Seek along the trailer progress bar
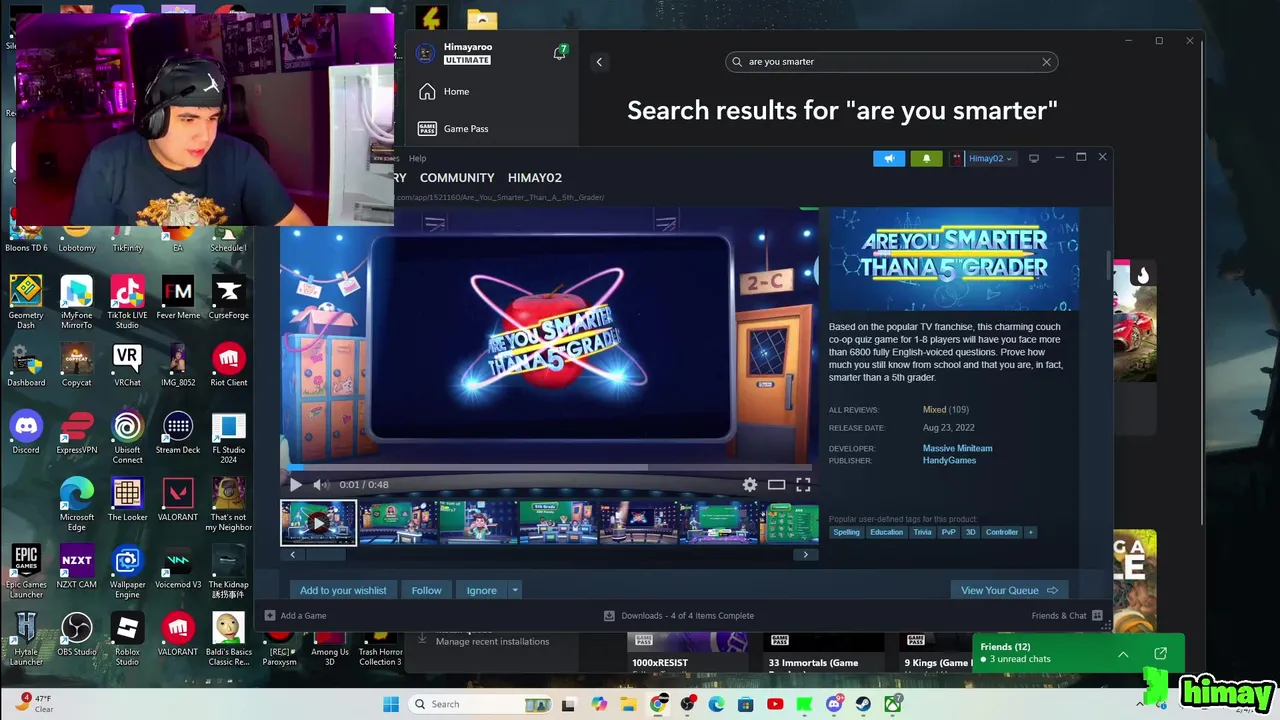This screenshot has width=1280, height=720. [549, 467]
